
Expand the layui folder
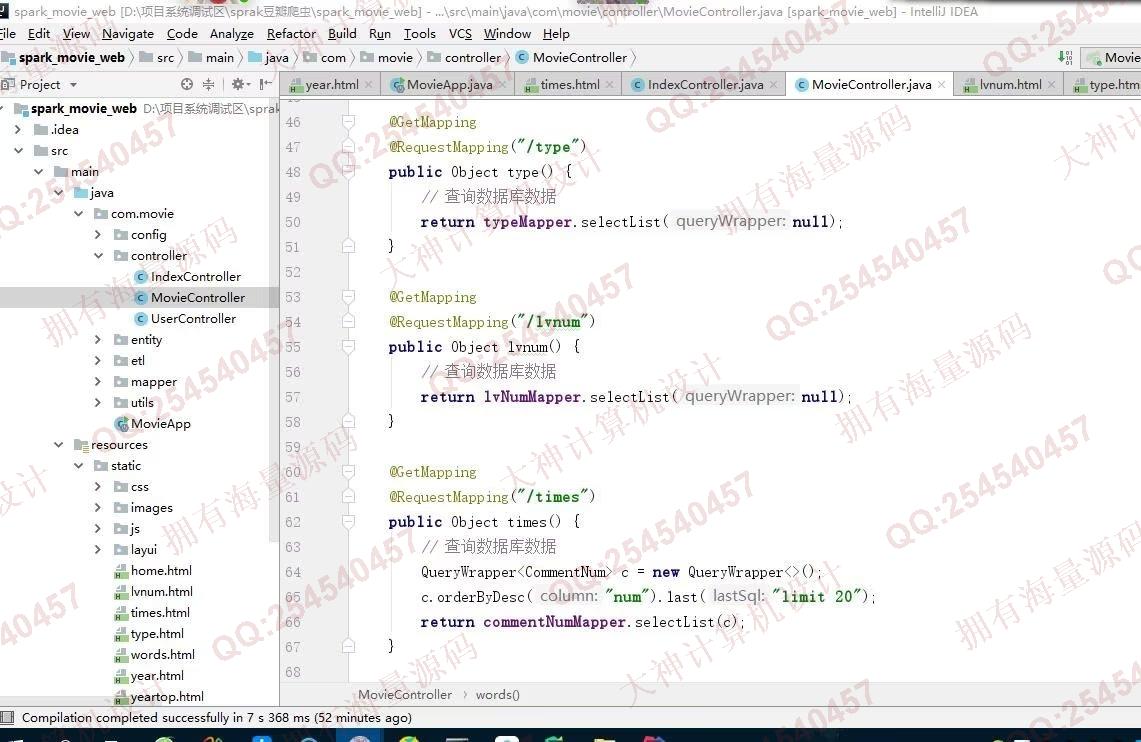(98, 550)
